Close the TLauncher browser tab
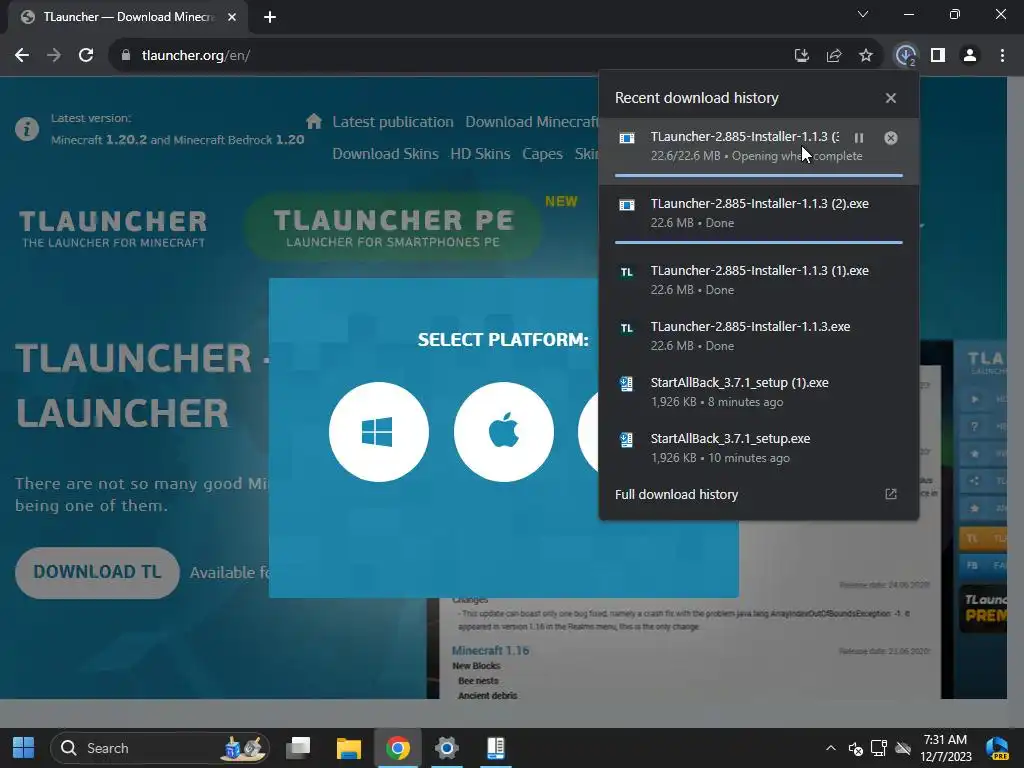This screenshot has width=1024, height=768. click(232, 17)
